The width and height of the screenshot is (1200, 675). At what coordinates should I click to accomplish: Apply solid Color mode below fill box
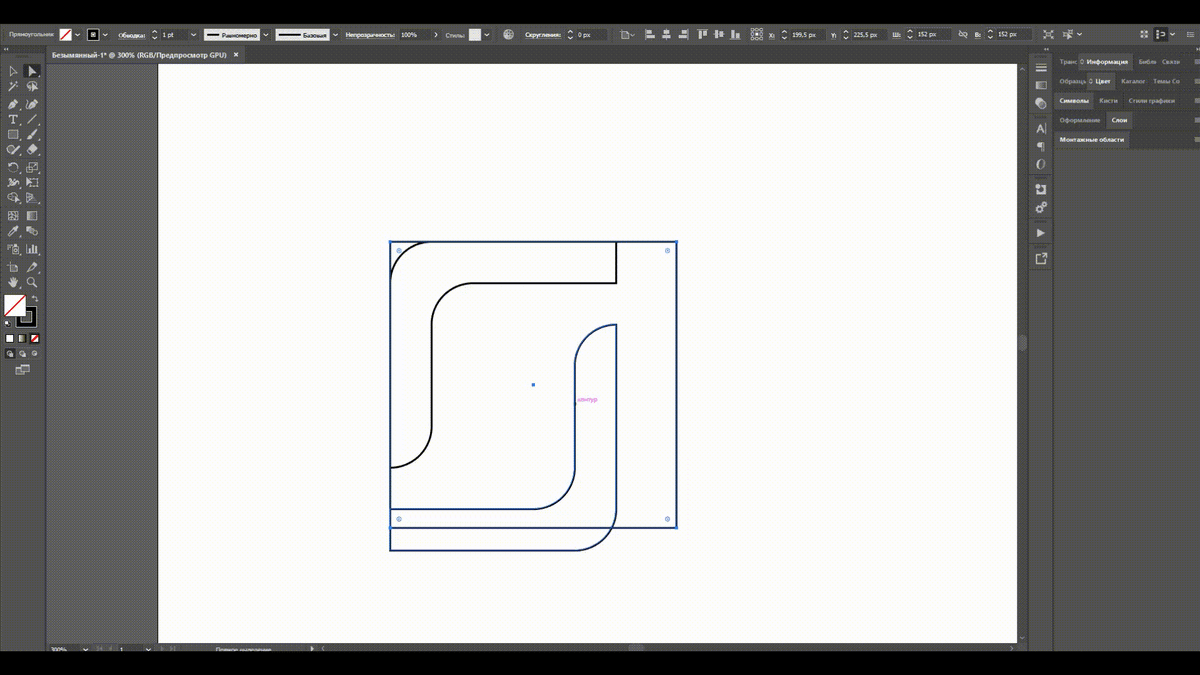point(10,339)
